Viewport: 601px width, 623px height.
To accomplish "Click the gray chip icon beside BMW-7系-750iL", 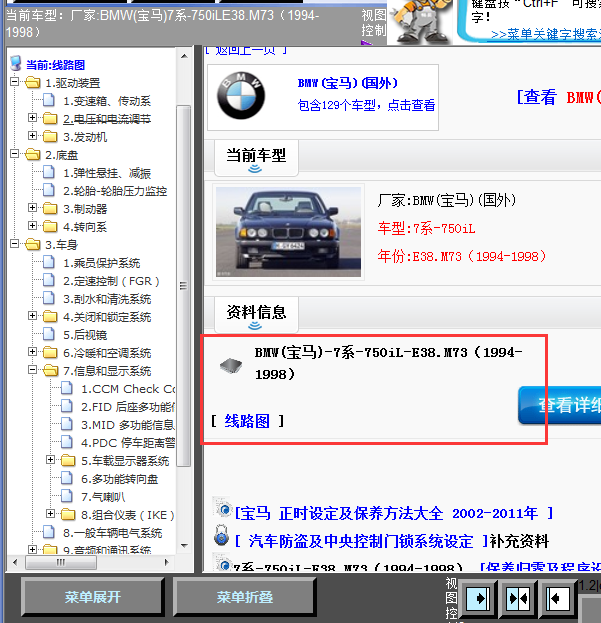I will coord(231,365).
